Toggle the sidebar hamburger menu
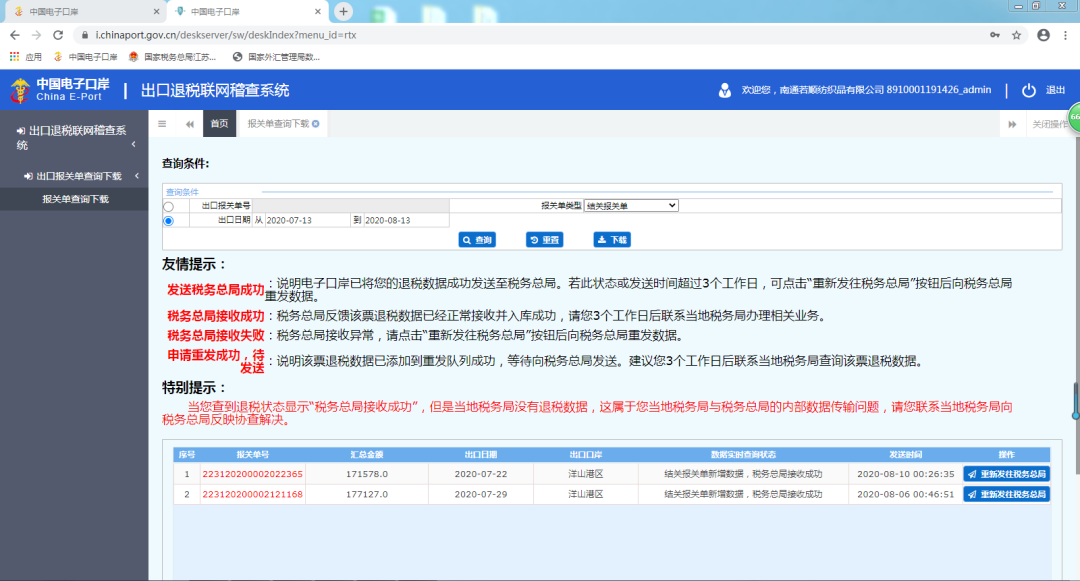This screenshot has width=1080, height=581. pos(162,124)
